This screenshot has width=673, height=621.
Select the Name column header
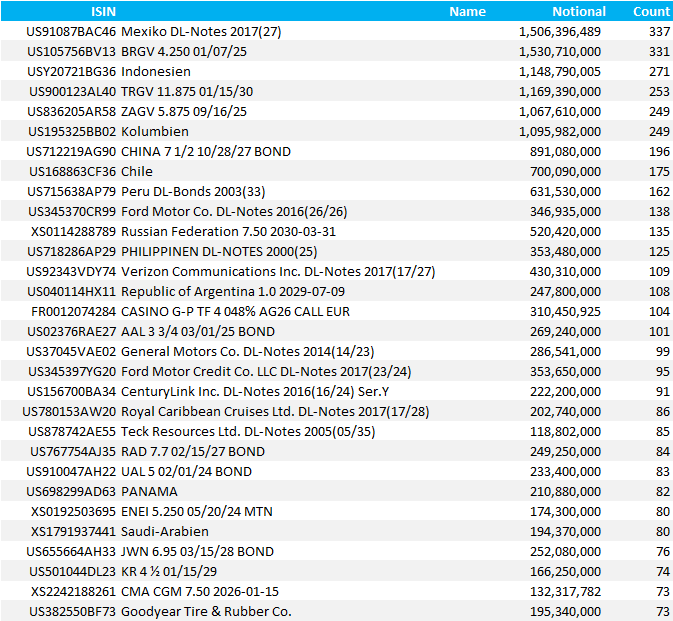click(x=467, y=12)
